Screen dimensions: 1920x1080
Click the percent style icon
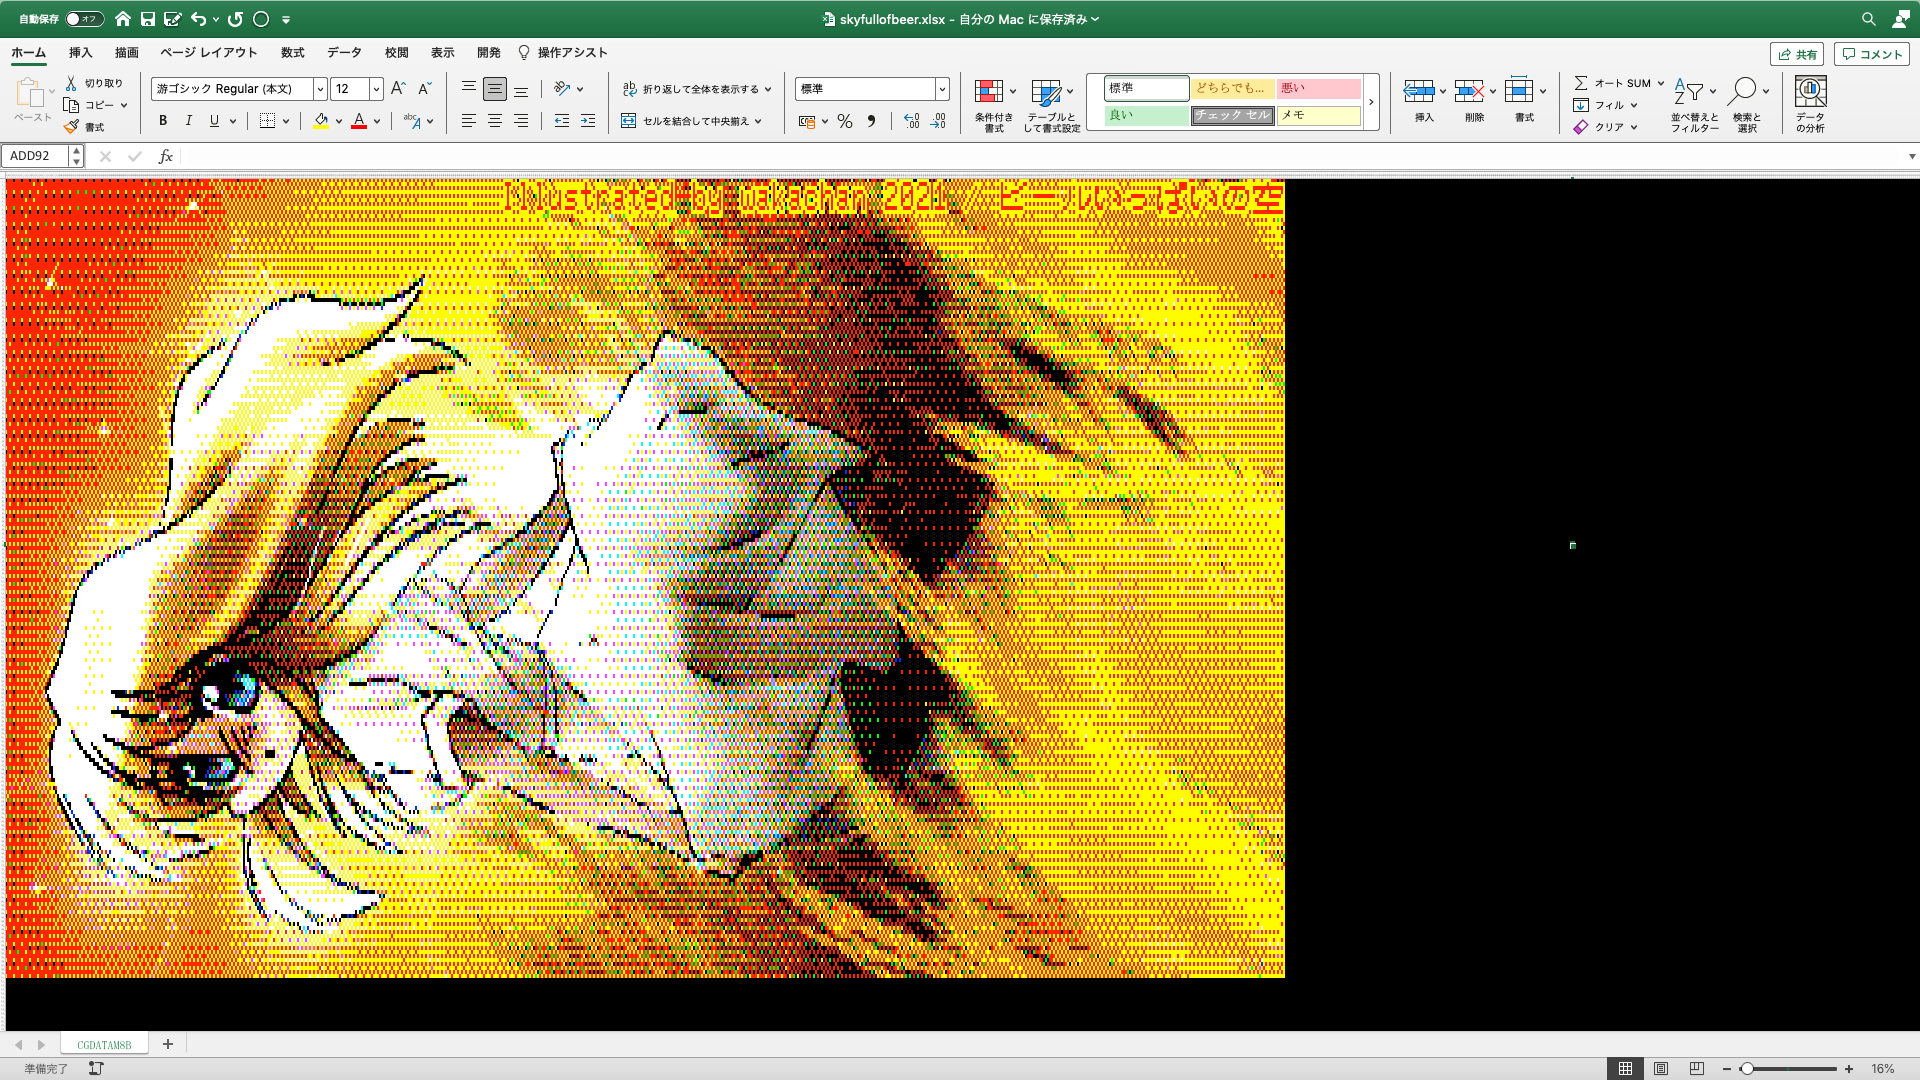point(845,121)
